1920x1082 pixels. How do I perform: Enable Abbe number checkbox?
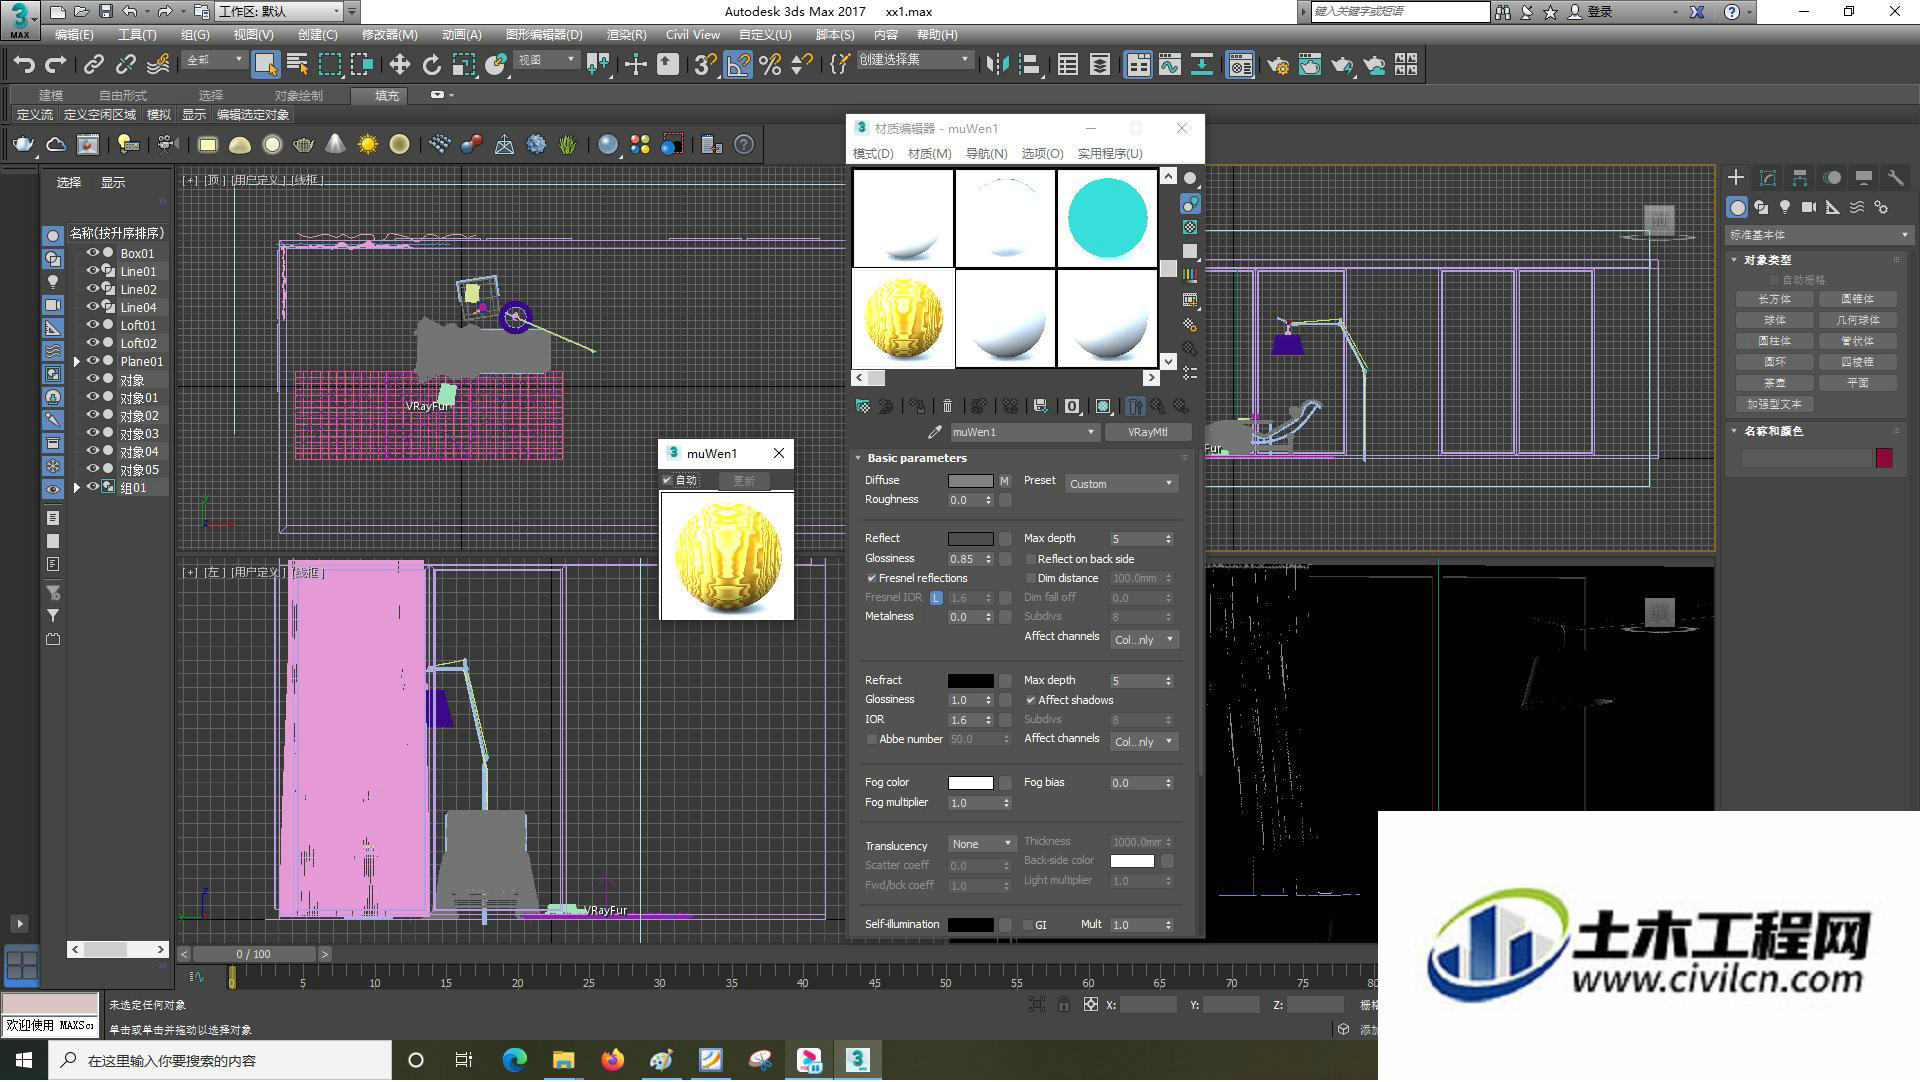871,739
